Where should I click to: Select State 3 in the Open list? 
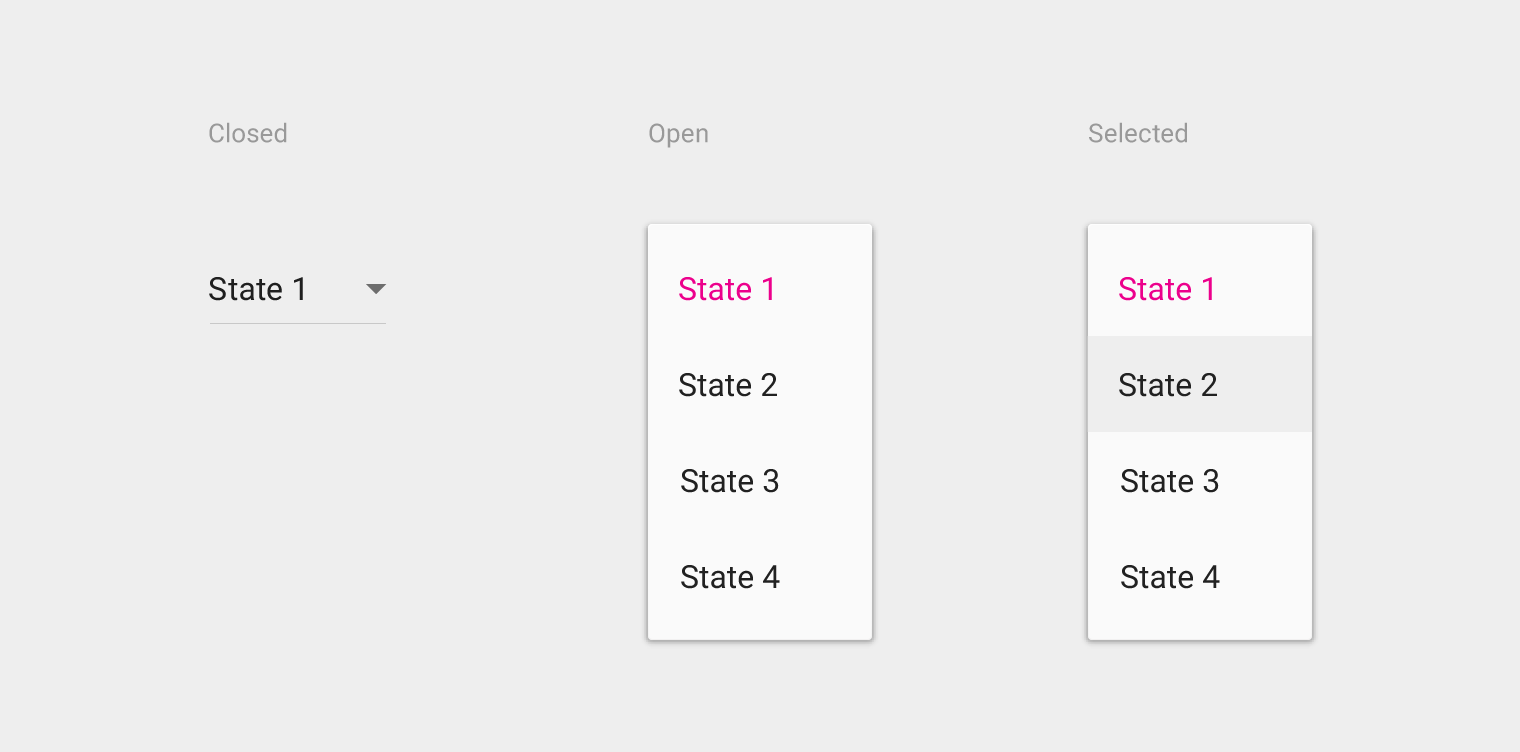click(730, 481)
